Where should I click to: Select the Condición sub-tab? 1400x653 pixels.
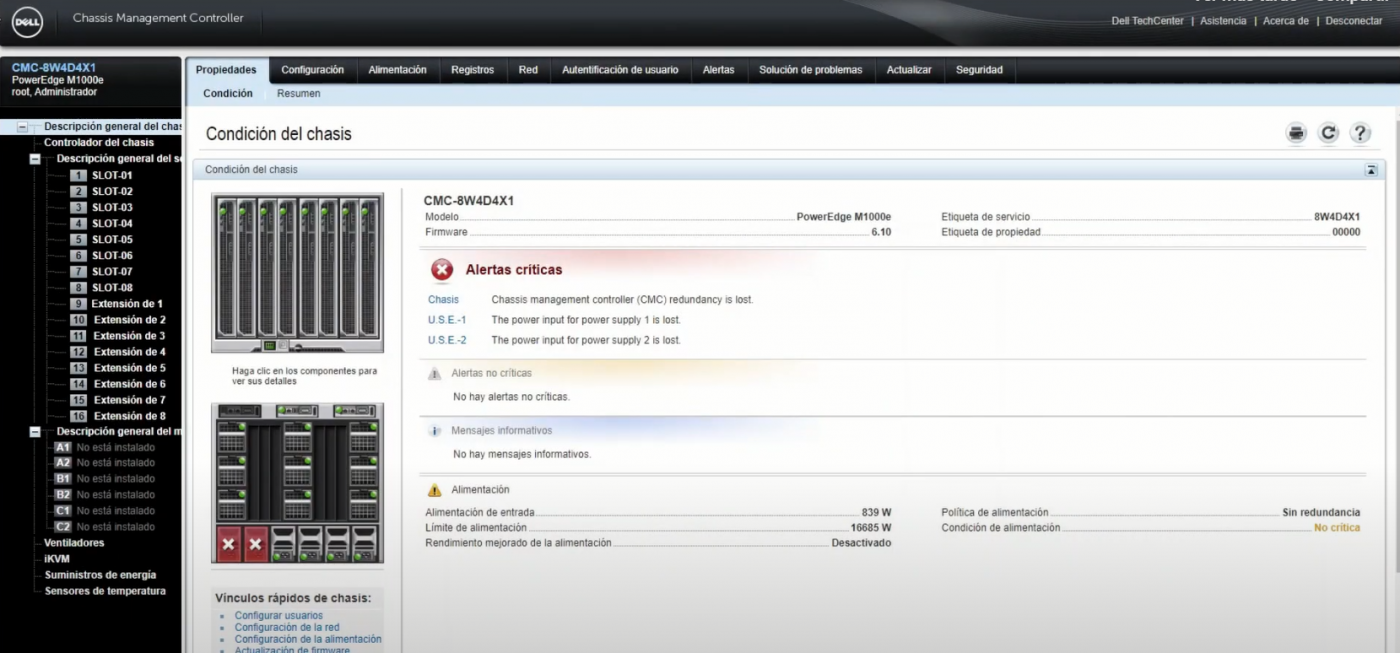pyautogui.click(x=228, y=94)
